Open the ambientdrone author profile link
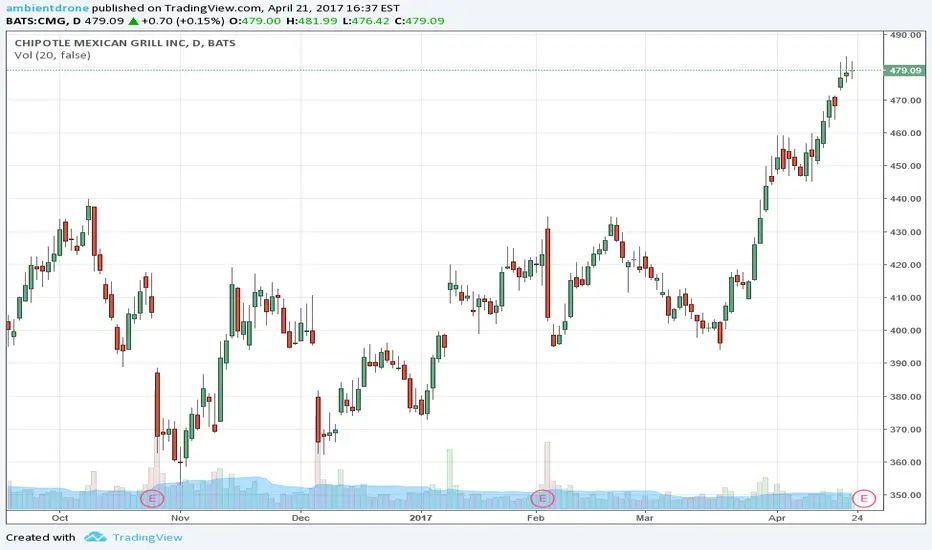932x550 pixels. pos(48,8)
